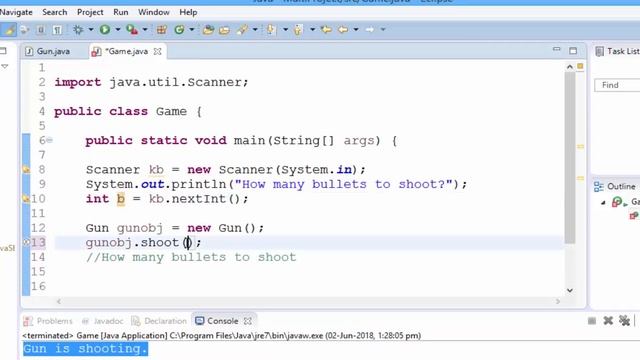The width and height of the screenshot is (640, 360).
Task: Switch to the Outline view tab
Action: coord(616,187)
